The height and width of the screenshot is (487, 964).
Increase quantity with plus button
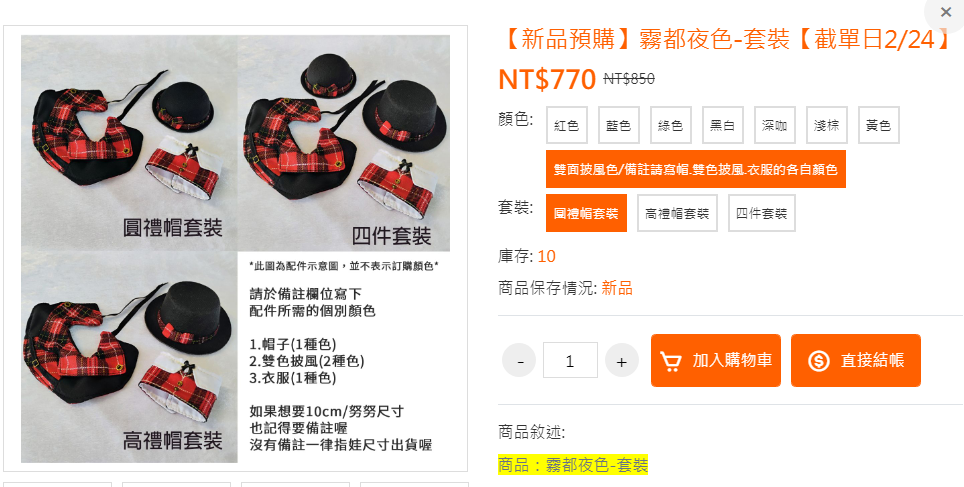point(622,360)
